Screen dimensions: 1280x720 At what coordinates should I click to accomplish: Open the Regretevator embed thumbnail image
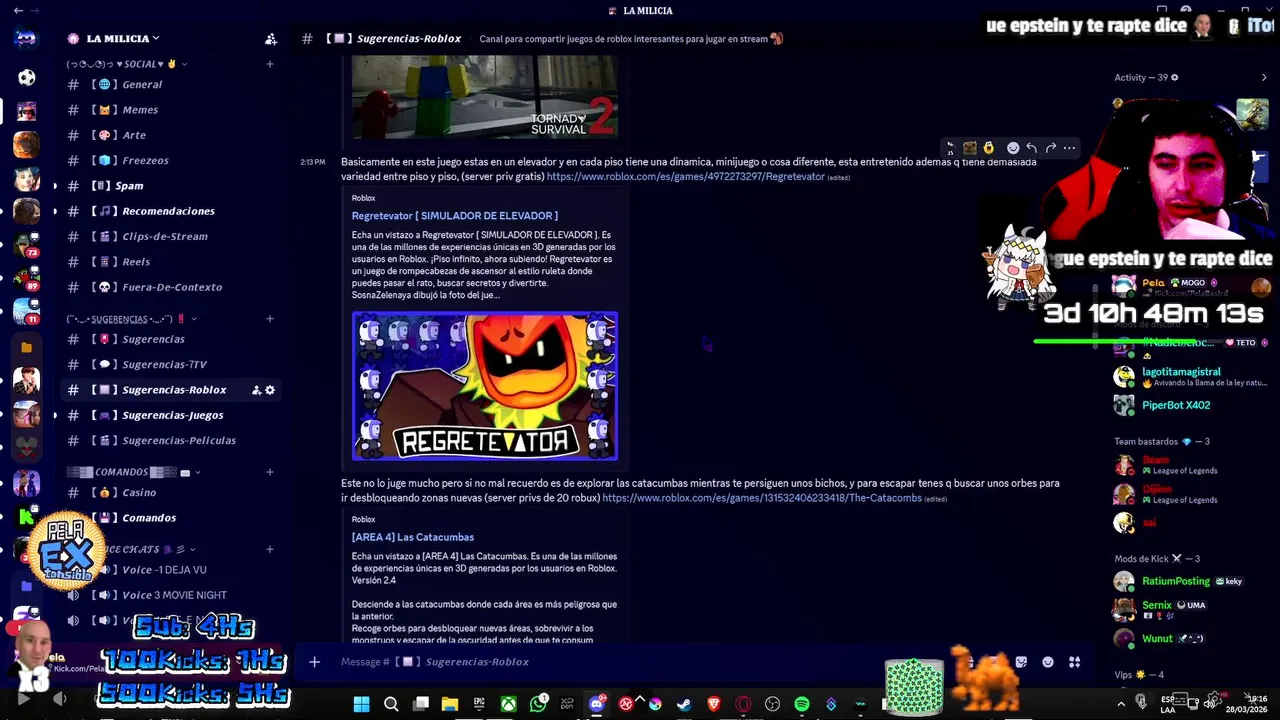485,386
